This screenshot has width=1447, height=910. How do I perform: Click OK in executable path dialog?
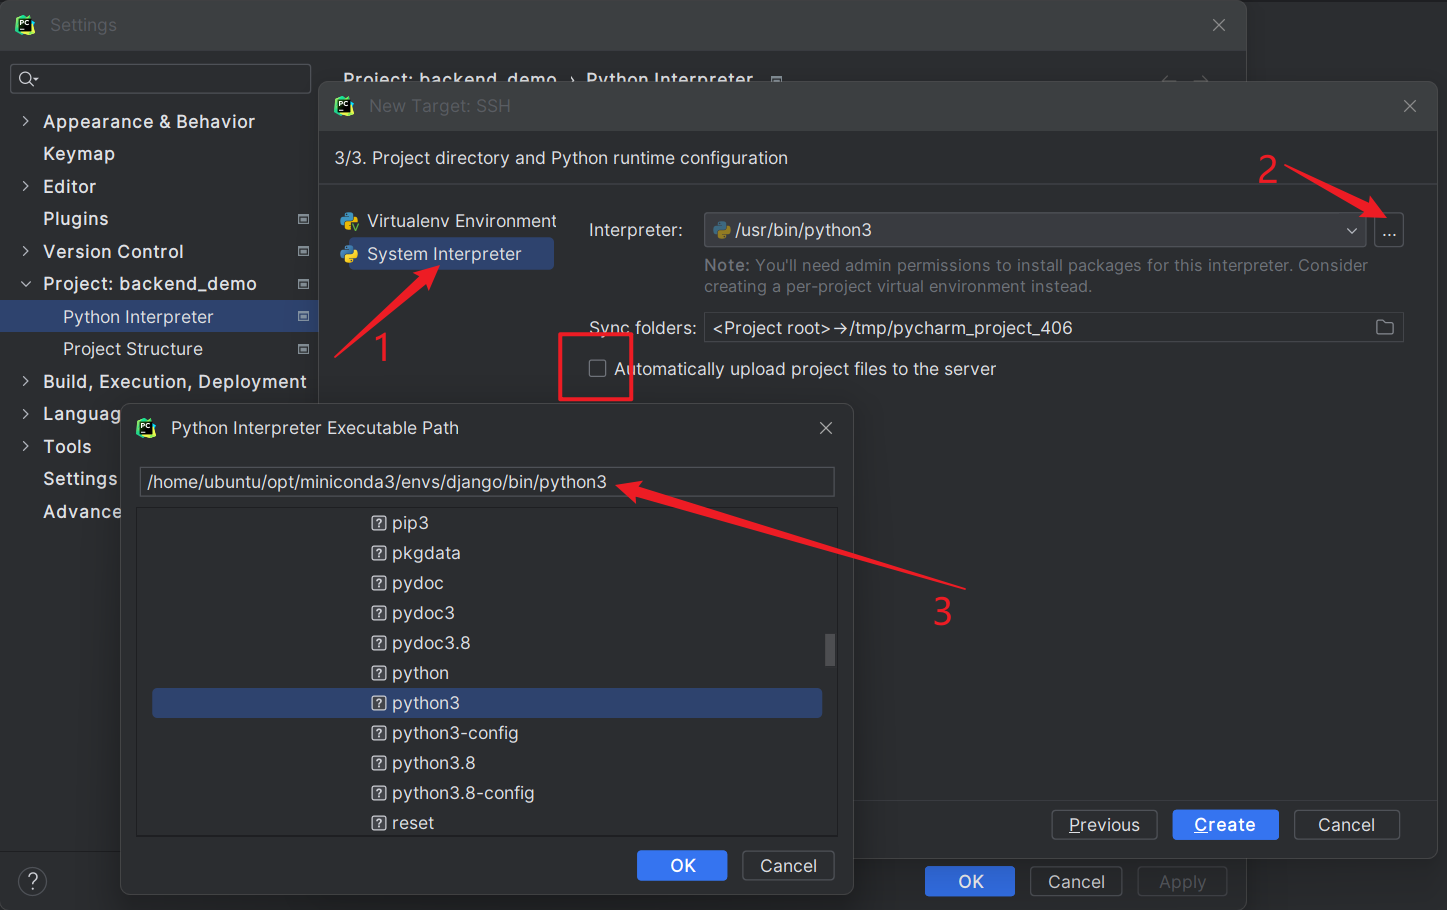(682, 866)
